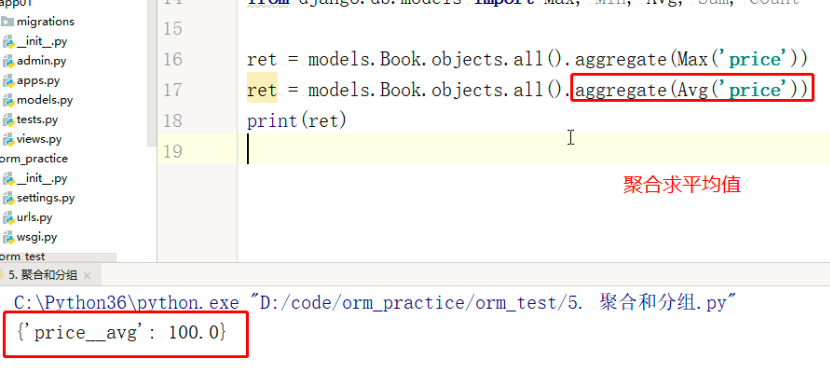Screen dimensions: 830x371
Task: Open views.py in project tree
Action: pyautogui.click(x=39, y=139)
